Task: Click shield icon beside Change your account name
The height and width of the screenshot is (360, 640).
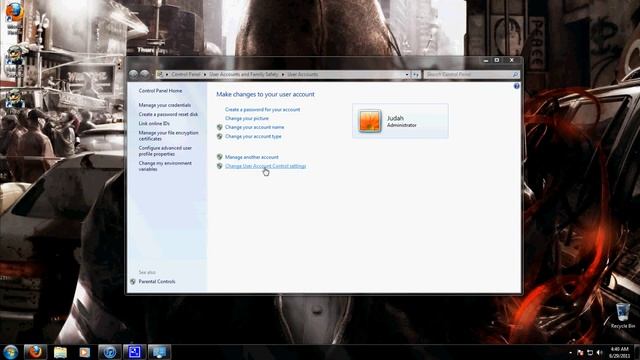Action: pyautogui.click(x=220, y=127)
